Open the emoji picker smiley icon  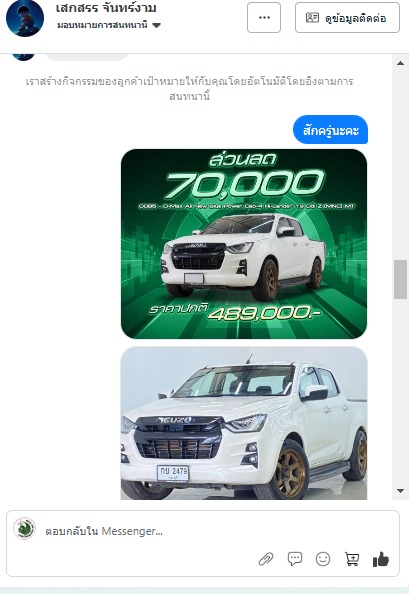[x=323, y=559]
